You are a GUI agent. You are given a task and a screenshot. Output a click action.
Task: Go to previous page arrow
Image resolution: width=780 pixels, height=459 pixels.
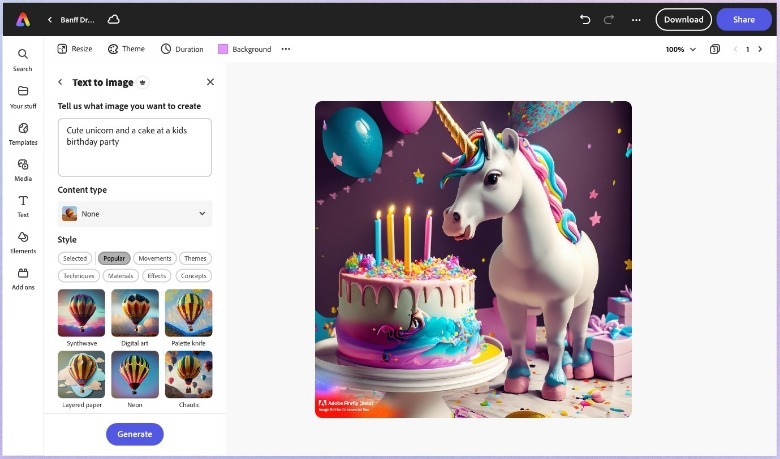click(x=736, y=49)
